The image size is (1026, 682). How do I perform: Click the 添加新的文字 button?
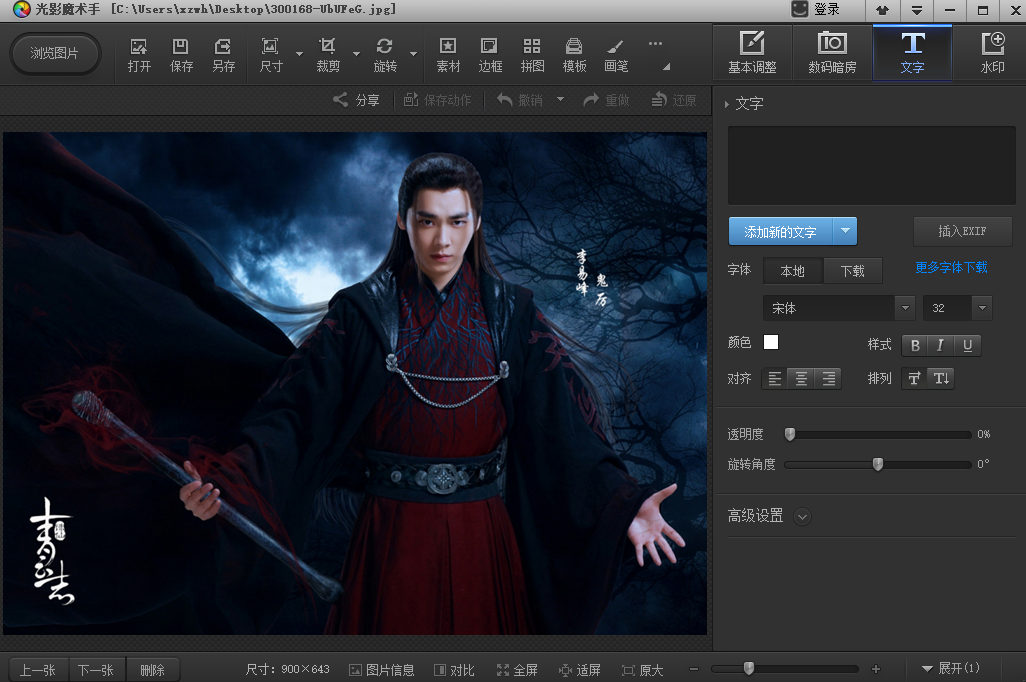pos(781,232)
